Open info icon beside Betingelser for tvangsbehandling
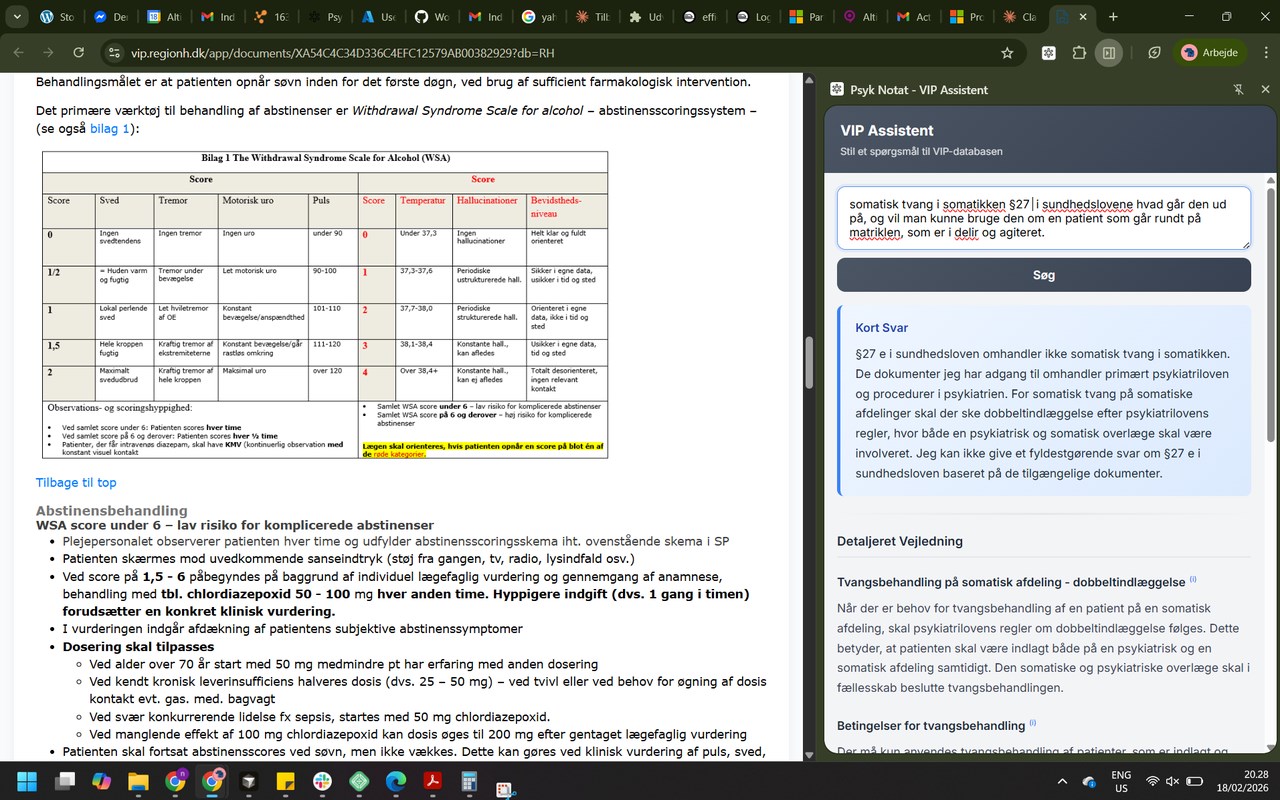 (x=1033, y=723)
